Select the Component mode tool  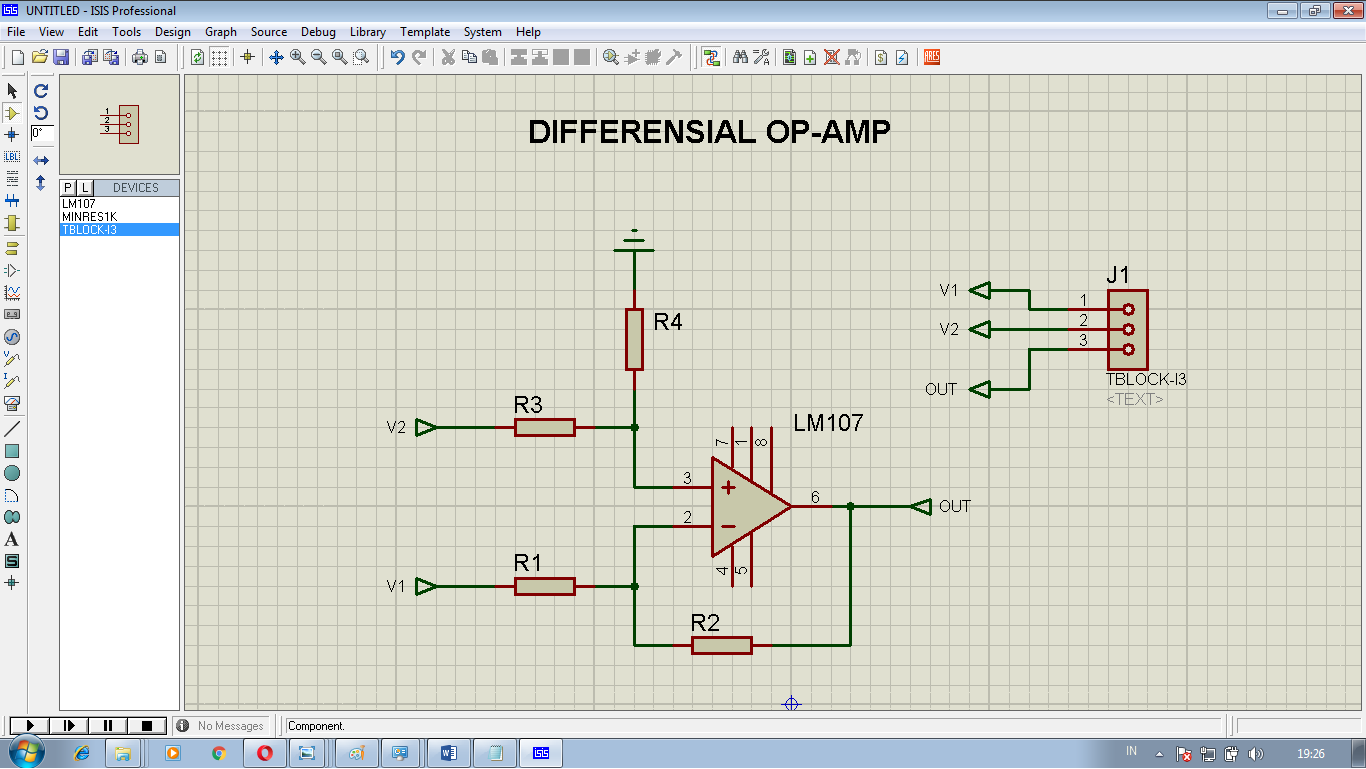click(11, 112)
